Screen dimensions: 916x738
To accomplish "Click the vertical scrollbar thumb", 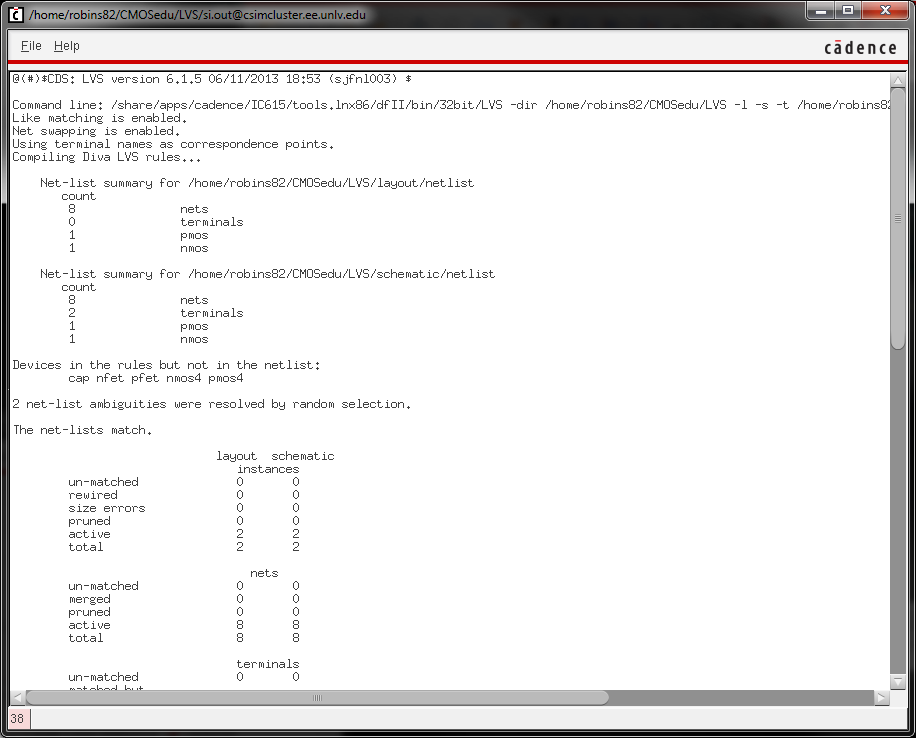I will [x=898, y=218].
